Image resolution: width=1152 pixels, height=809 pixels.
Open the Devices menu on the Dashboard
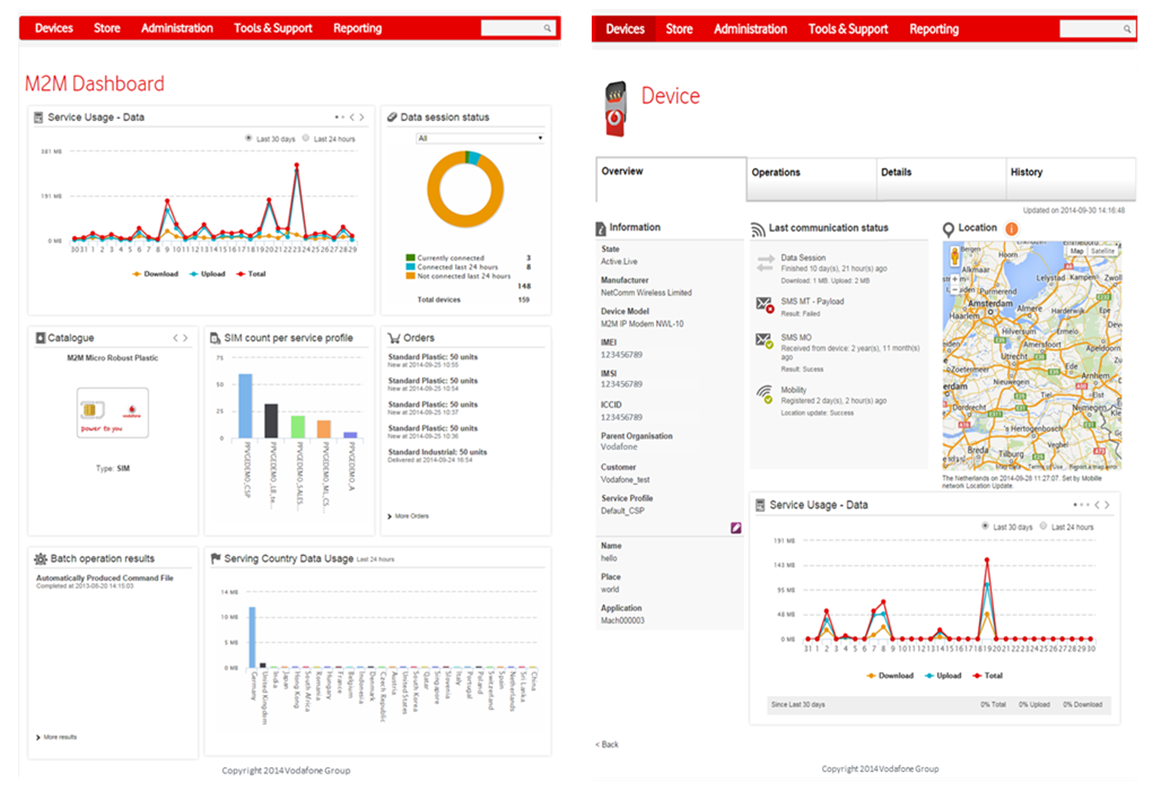54,28
